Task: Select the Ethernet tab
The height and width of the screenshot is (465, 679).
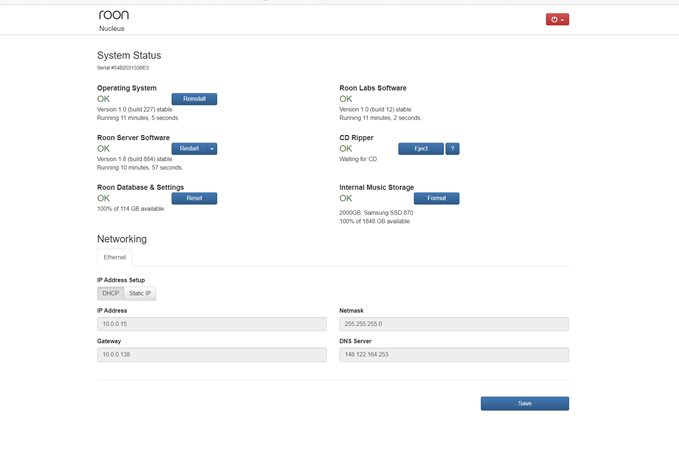Action: pos(115,257)
